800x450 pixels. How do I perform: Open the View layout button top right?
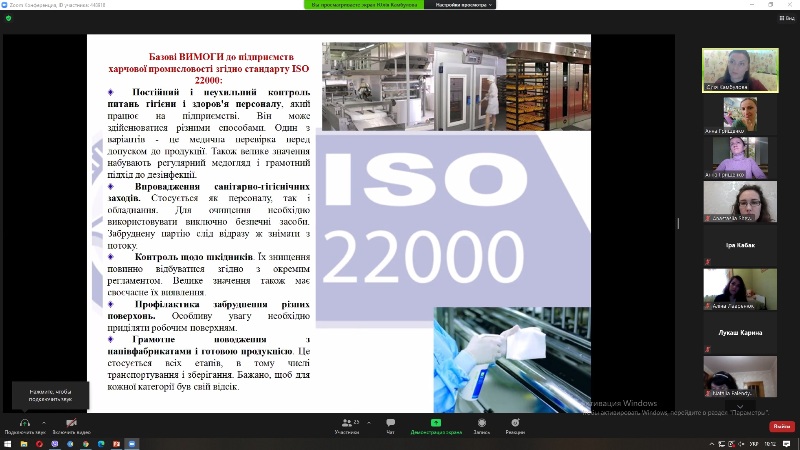(x=787, y=18)
